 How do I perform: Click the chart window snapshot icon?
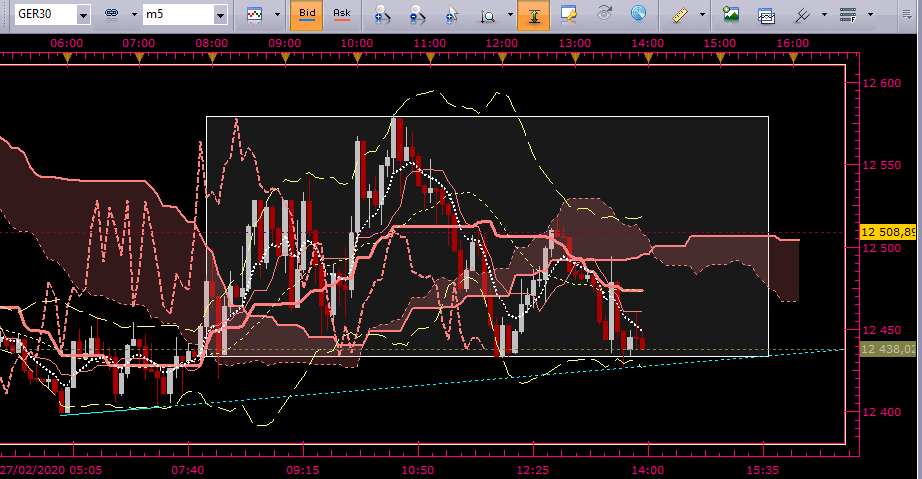point(766,16)
